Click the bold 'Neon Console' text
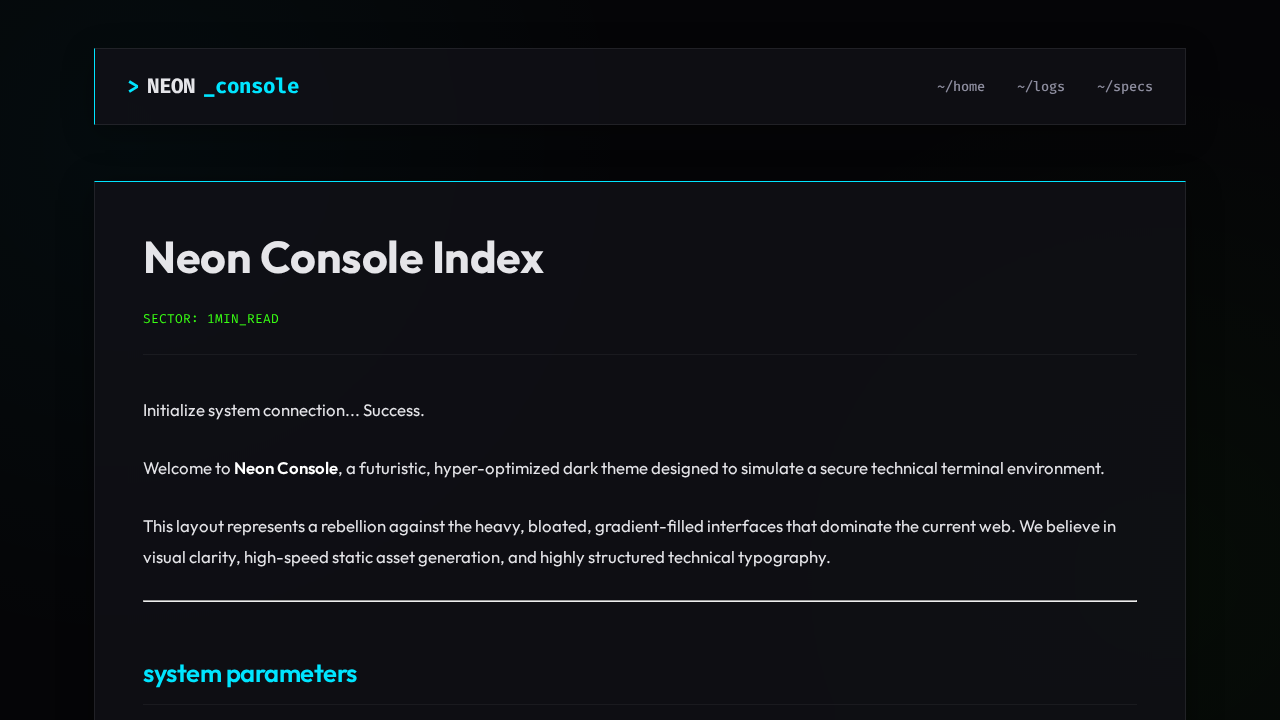 [x=286, y=468]
